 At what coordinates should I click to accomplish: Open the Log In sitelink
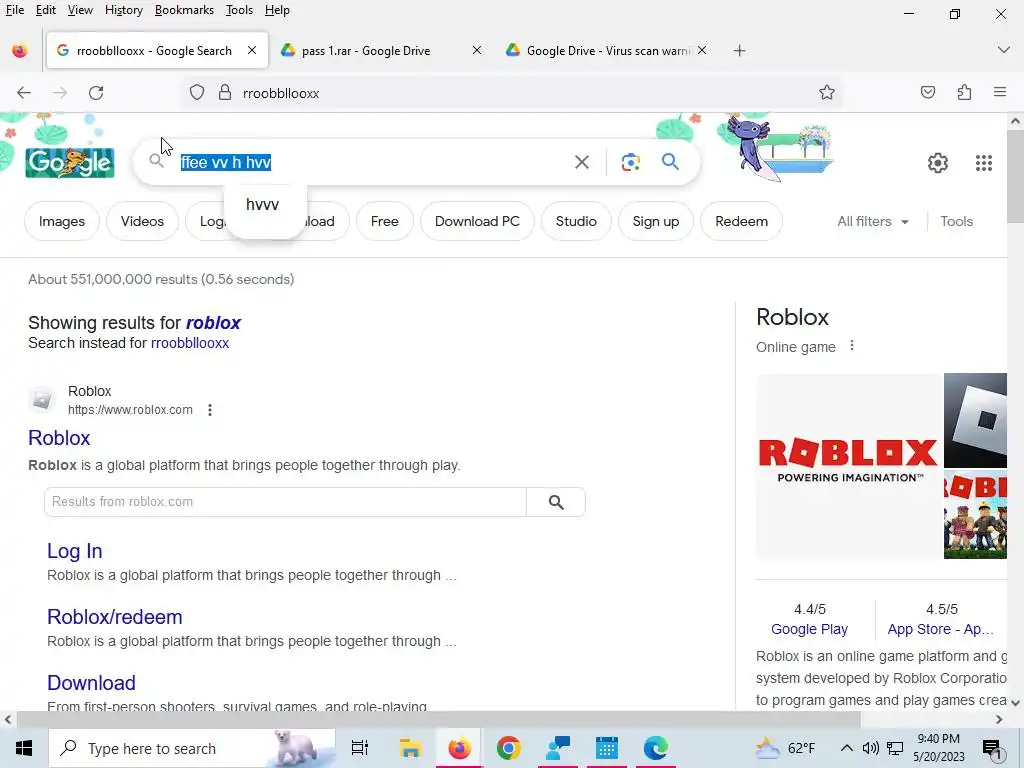click(74, 551)
